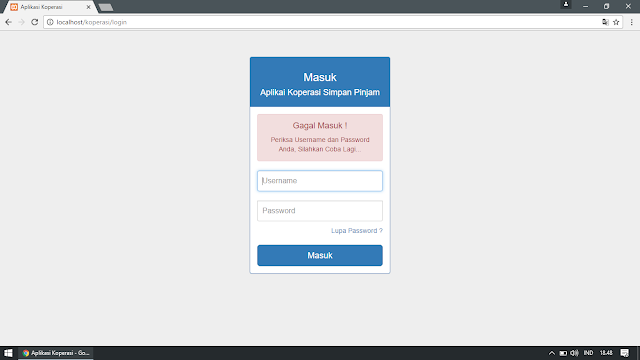Image resolution: width=640 pixels, height=360 pixels.
Task: Click the volume tray icon
Action: (x=574, y=353)
